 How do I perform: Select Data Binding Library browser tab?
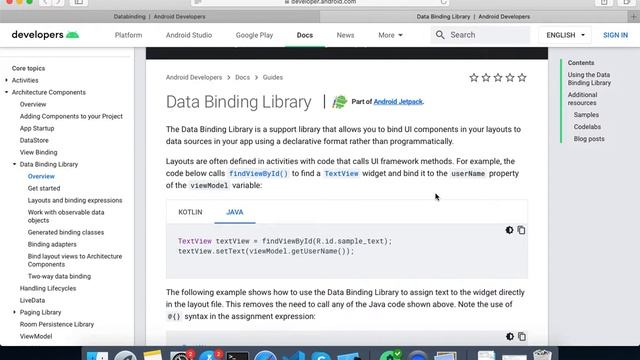(x=473, y=17)
